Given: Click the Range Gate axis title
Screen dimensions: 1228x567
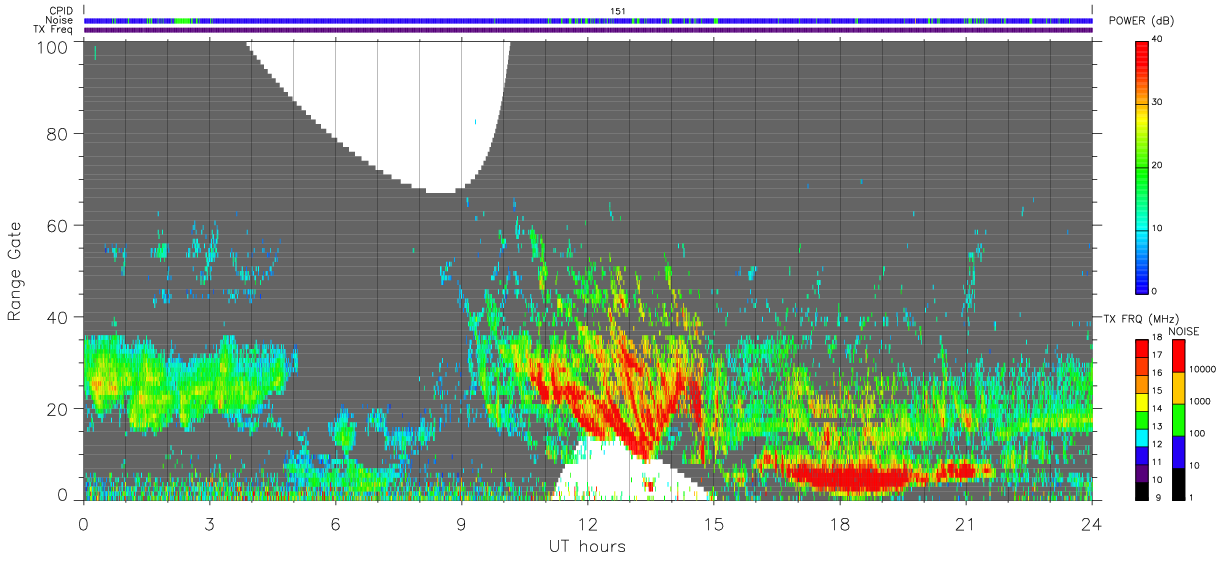Looking at the screenshot, I should pyautogui.click(x=15, y=271).
